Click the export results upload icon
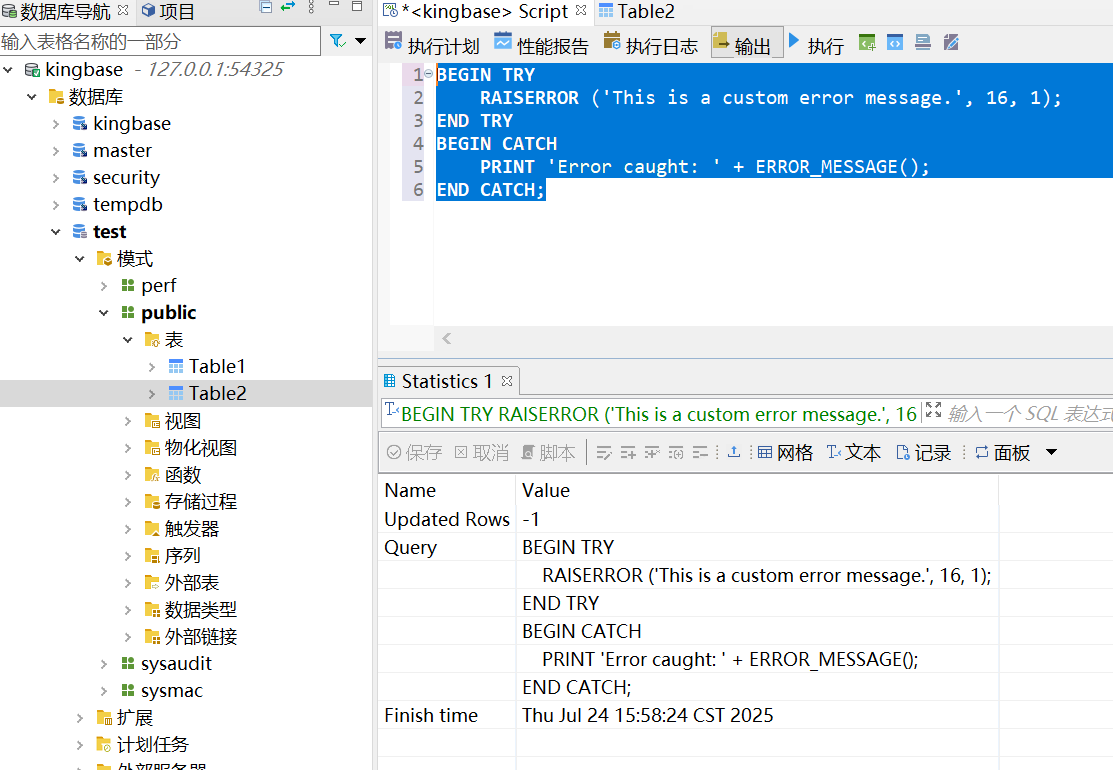The height and width of the screenshot is (770, 1113). [x=733, y=452]
